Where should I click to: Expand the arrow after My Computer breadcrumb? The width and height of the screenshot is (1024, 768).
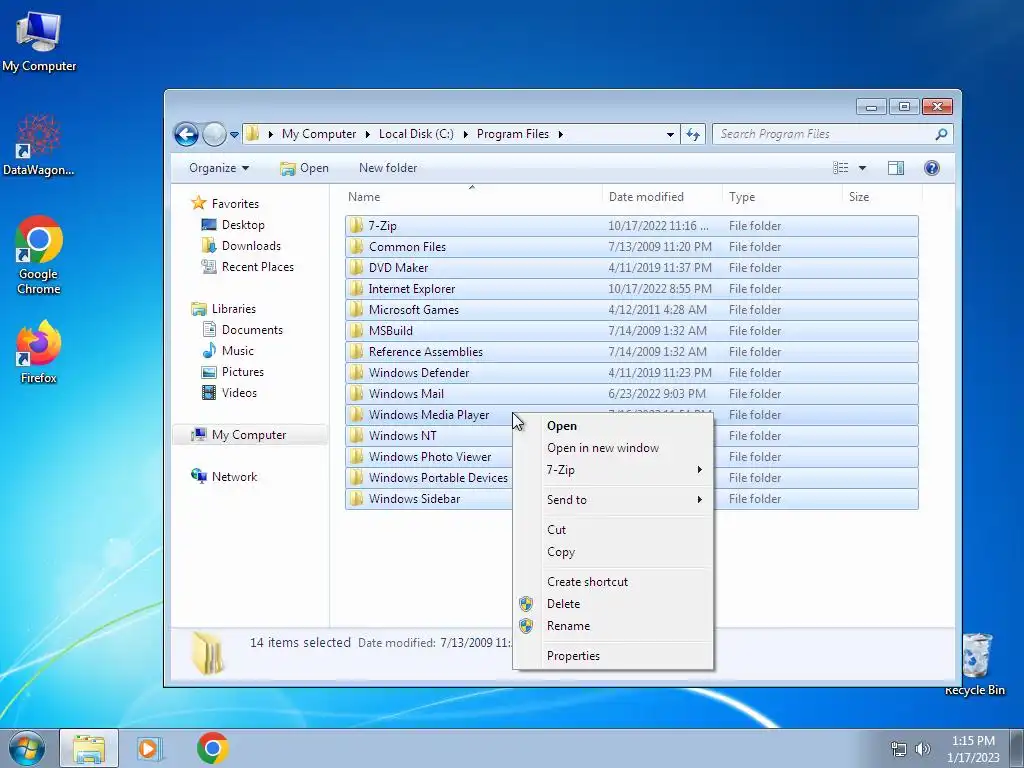pos(367,135)
